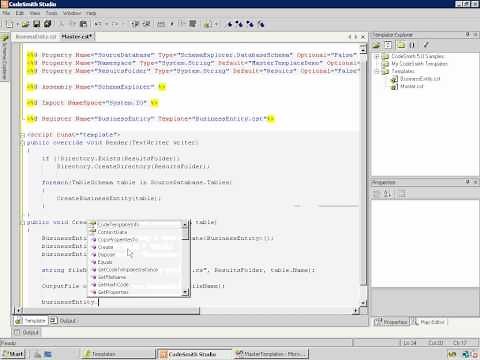Switch to the Template view tab
Screen dimensions: 480x360
(x=31, y=321)
